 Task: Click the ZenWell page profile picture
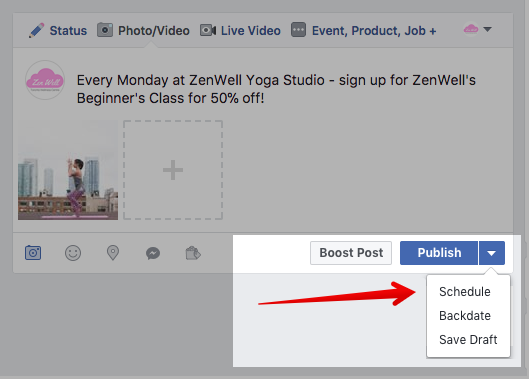click(x=45, y=80)
